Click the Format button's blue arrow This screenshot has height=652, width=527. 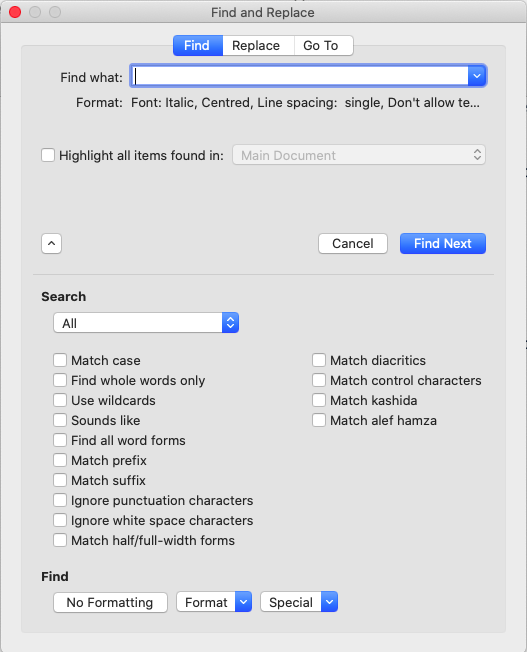coord(243,602)
